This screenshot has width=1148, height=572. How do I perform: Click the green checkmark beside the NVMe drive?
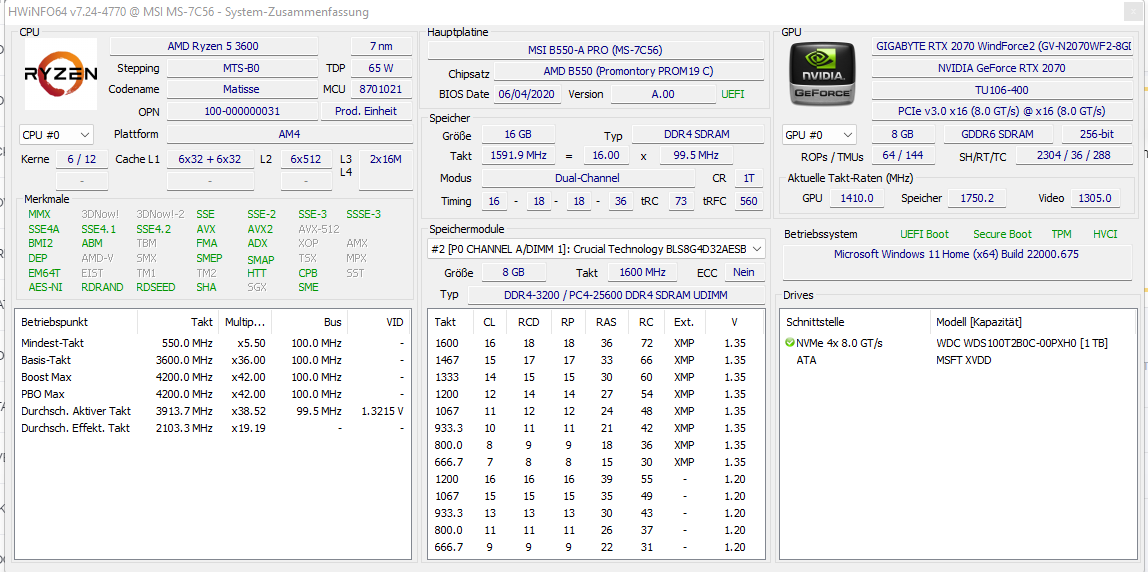point(789,343)
